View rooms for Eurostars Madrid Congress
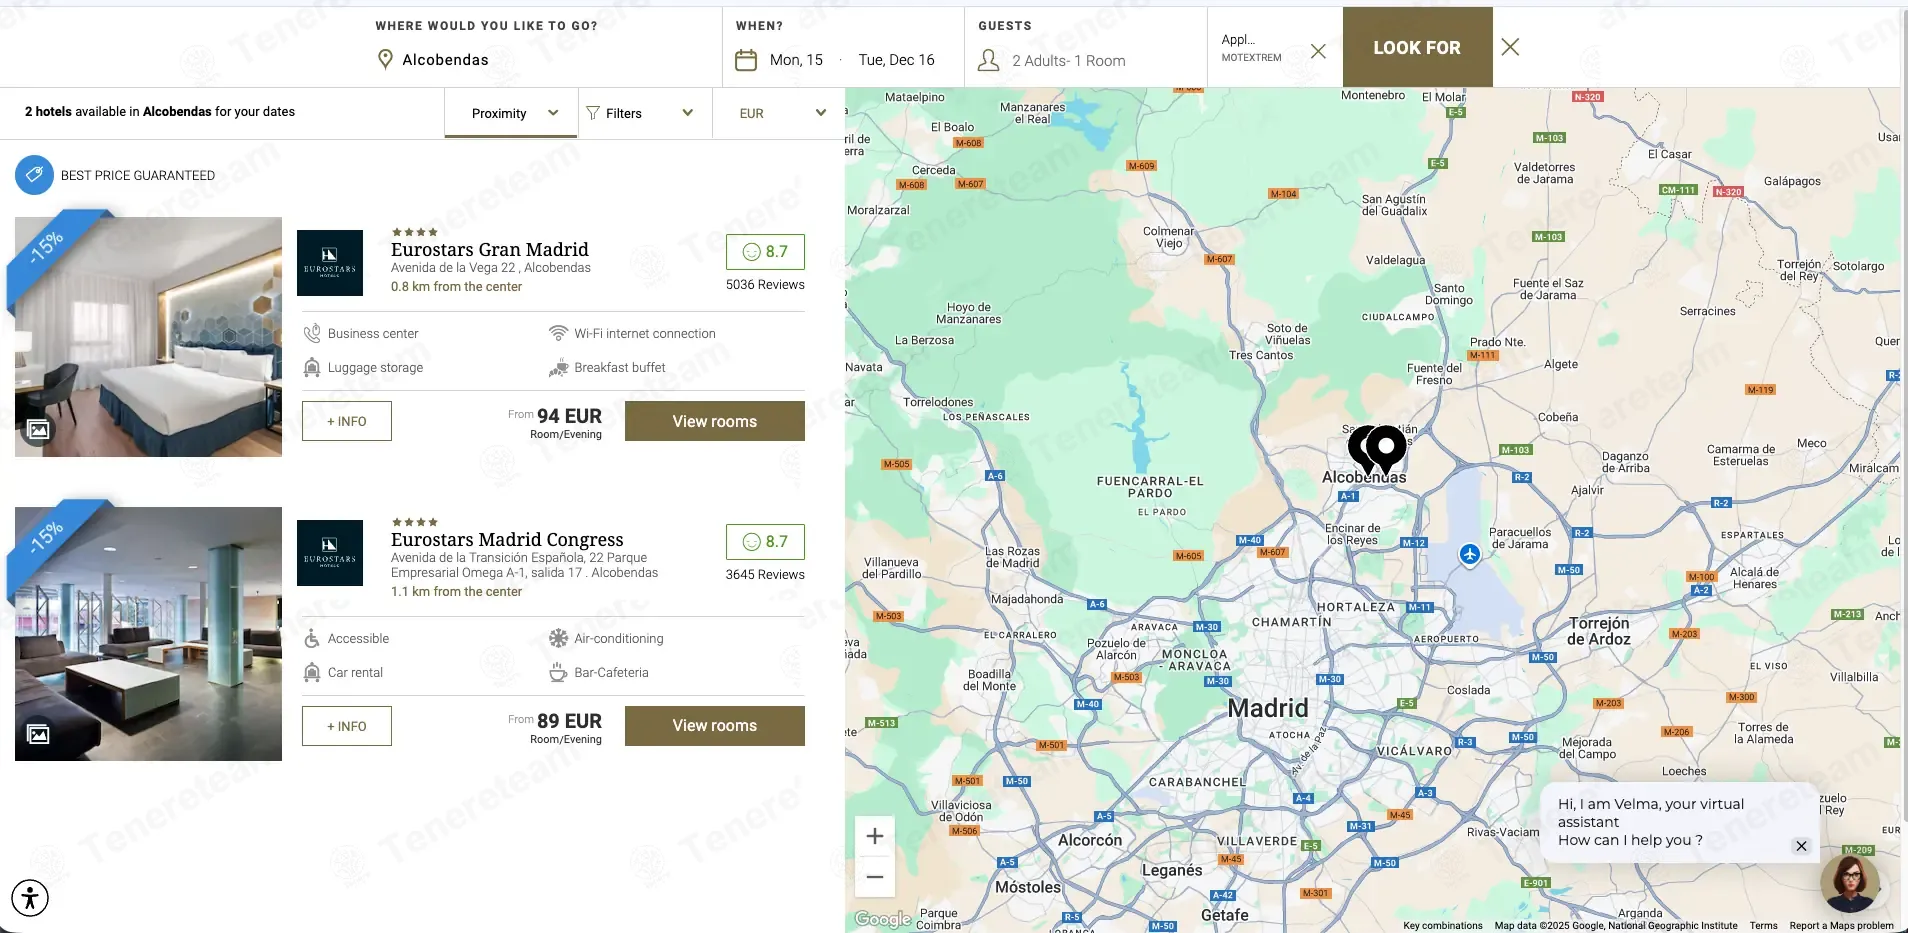The image size is (1908, 933). tap(715, 726)
